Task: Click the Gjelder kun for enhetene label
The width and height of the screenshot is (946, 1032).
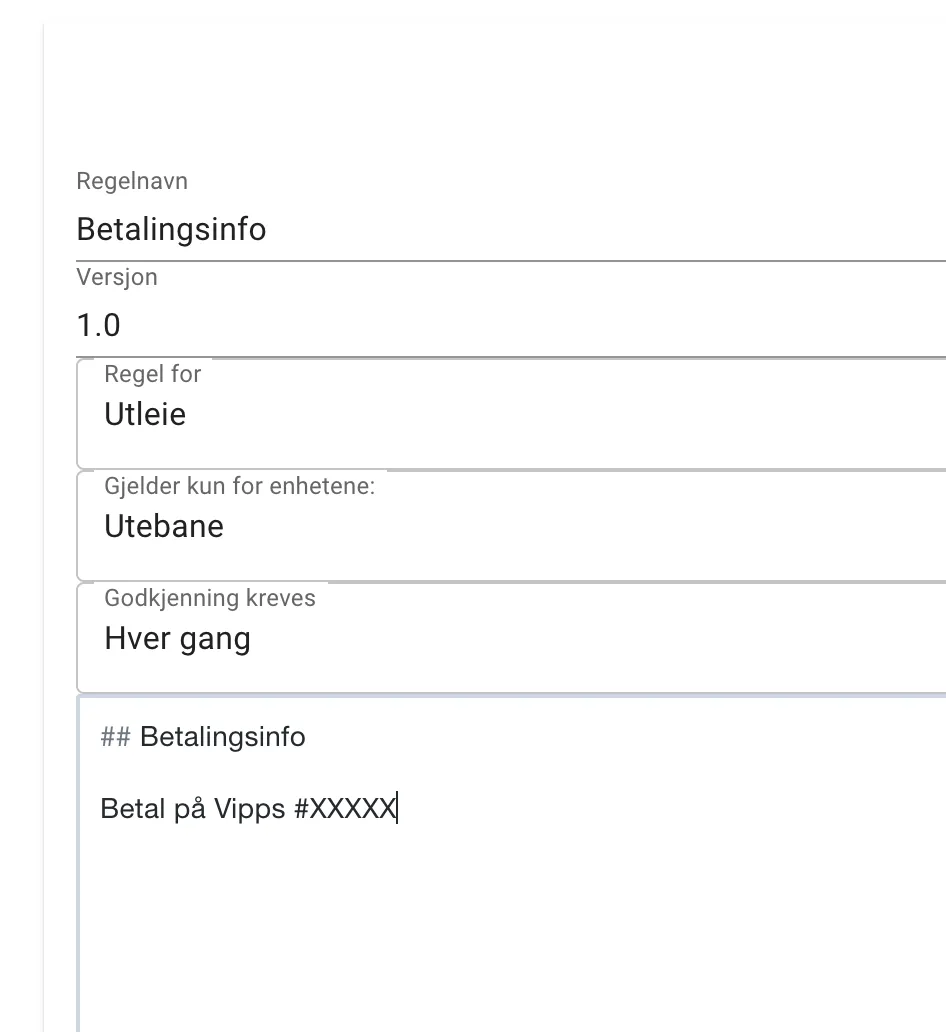Action: [239, 486]
